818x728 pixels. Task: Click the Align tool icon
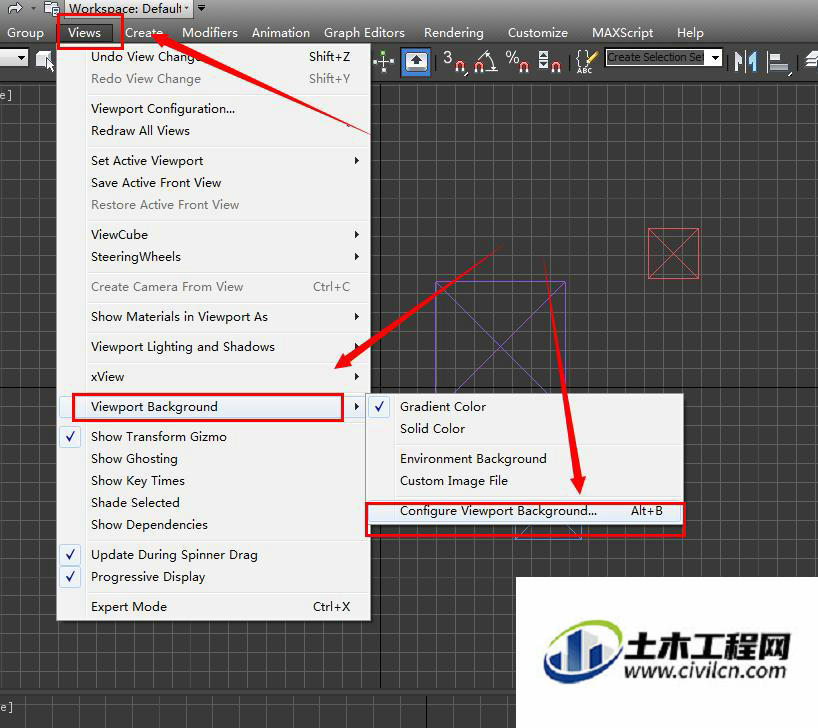(x=779, y=63)
